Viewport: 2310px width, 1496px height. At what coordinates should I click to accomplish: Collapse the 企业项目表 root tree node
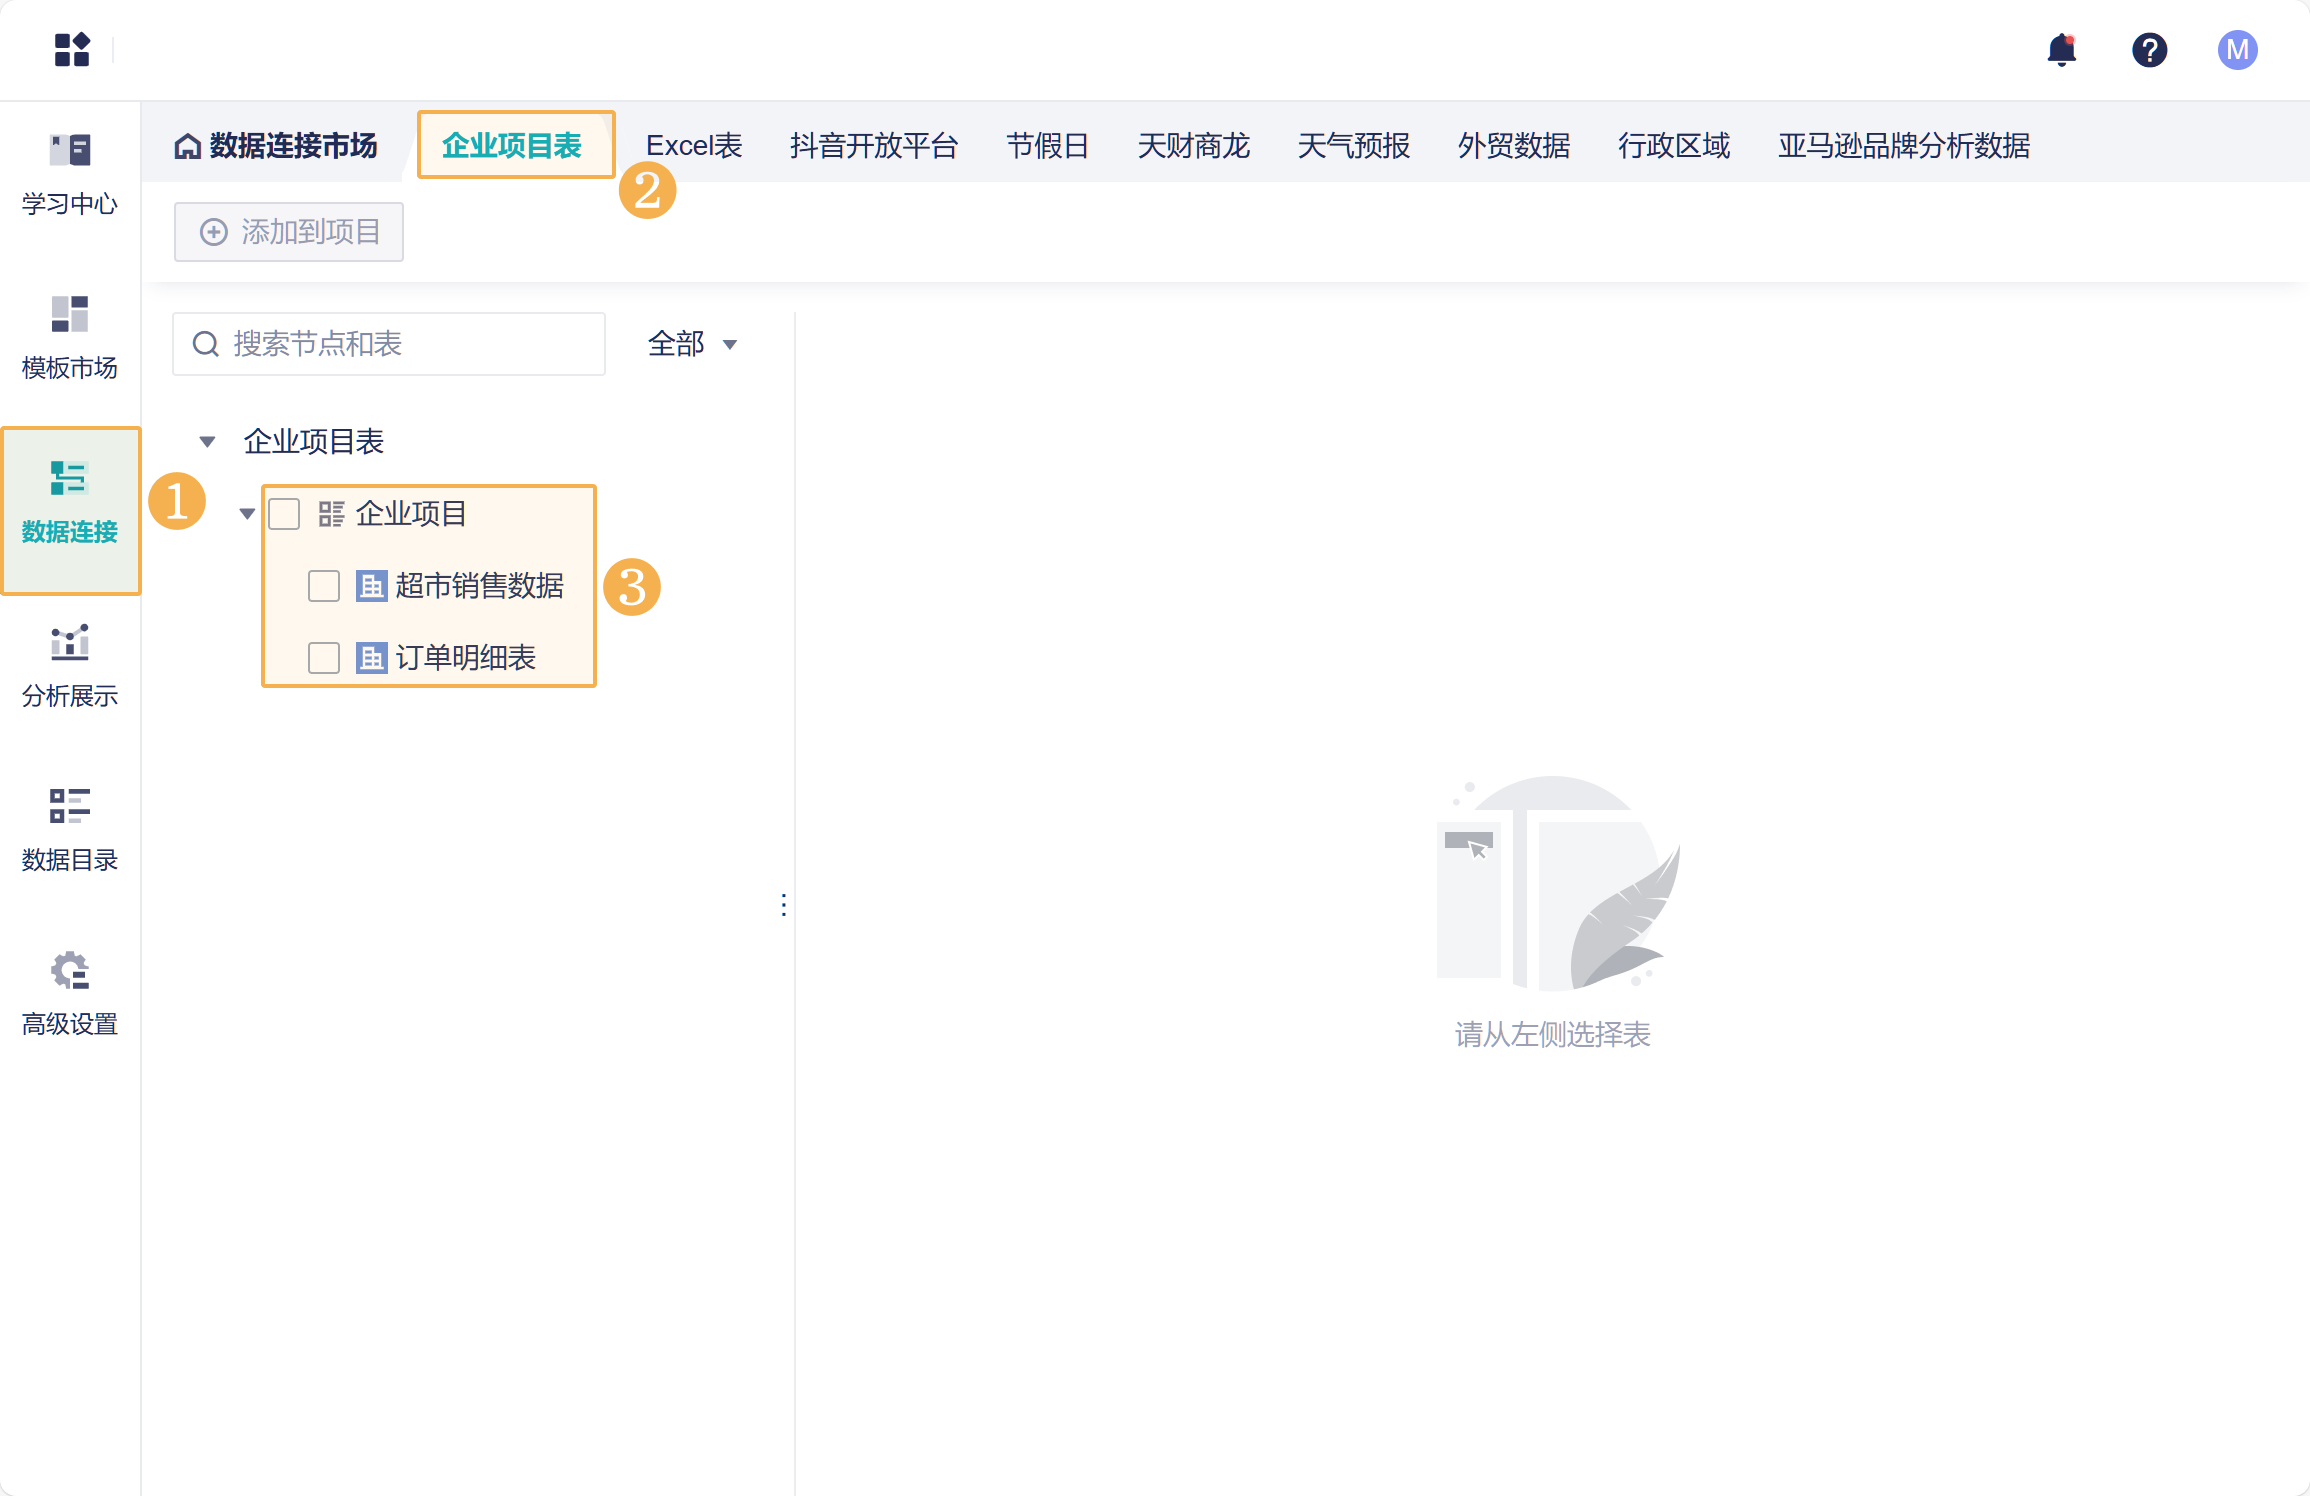tap(207, 442)
